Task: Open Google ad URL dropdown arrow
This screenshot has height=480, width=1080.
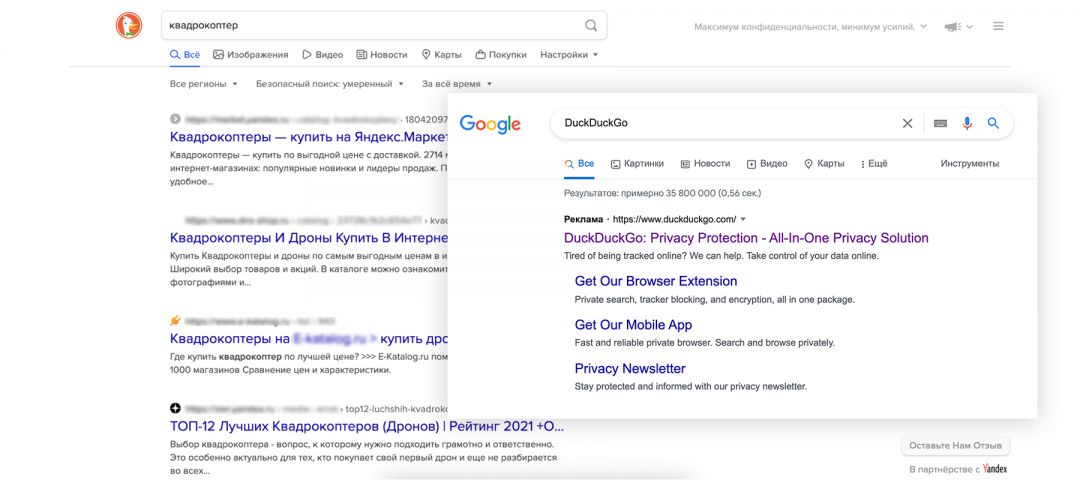Action: click(742, 219)
